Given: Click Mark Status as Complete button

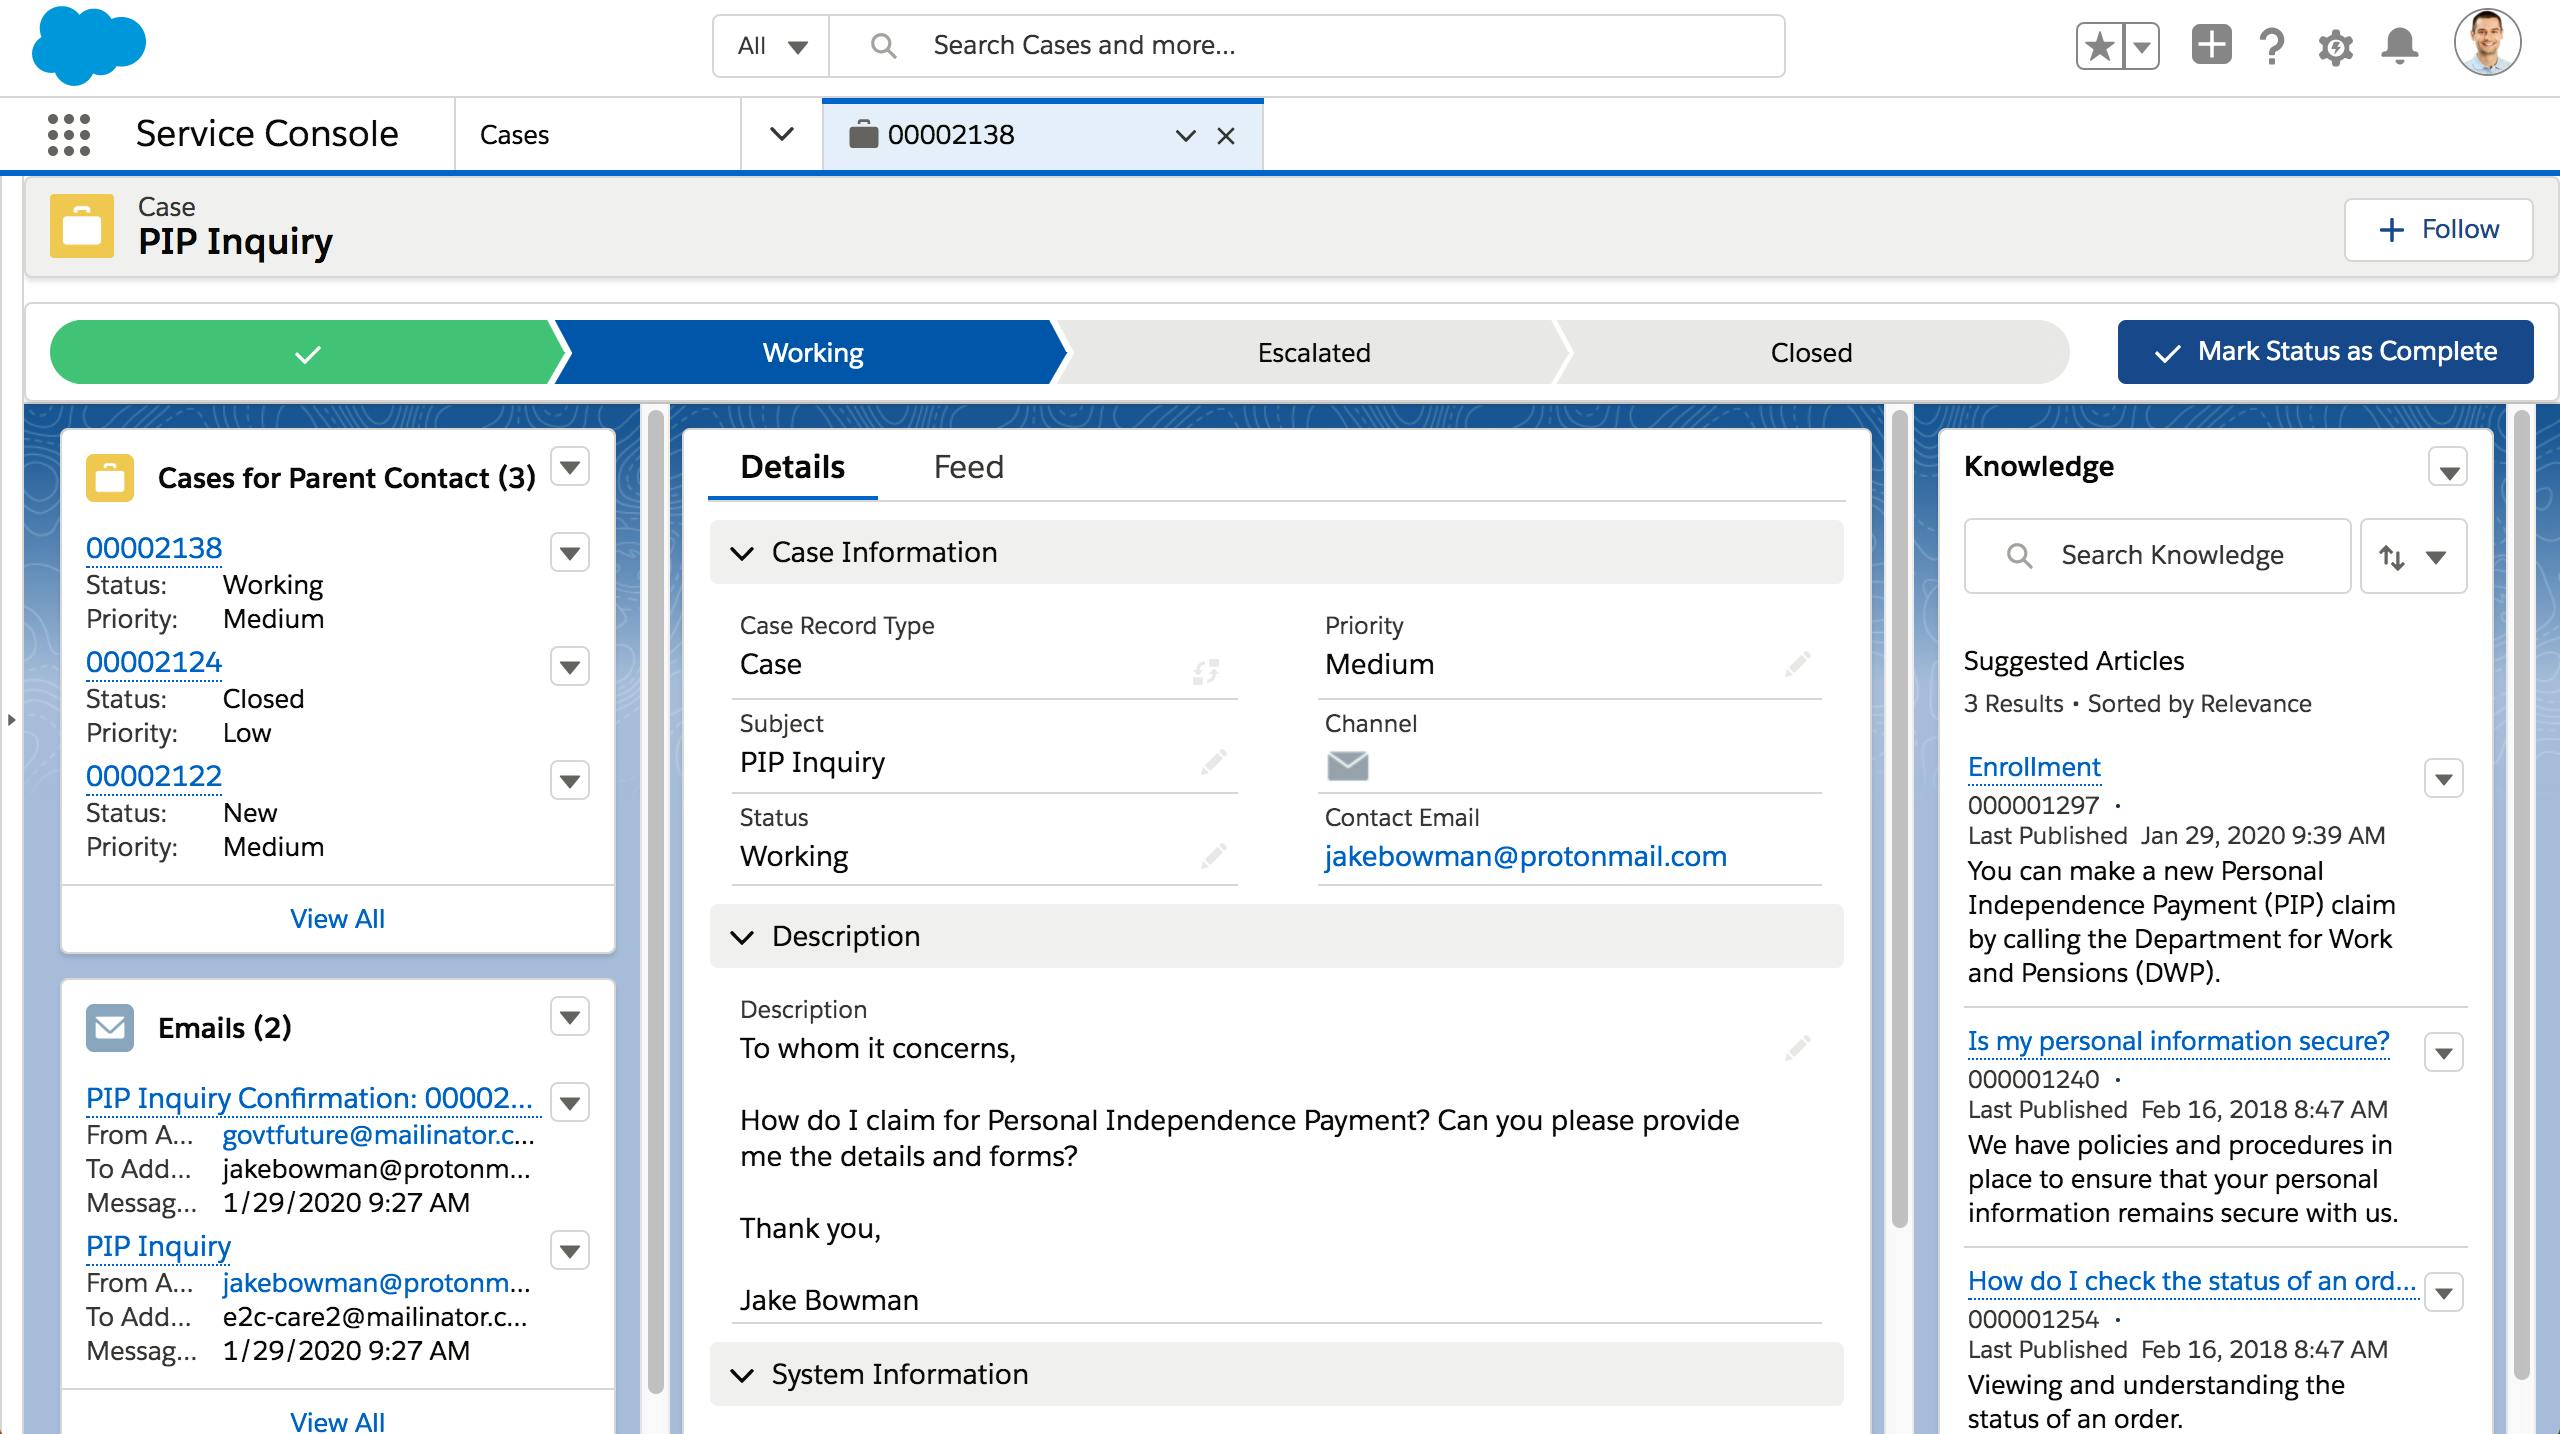Looking at the screenshot, I should [2325, 352].
